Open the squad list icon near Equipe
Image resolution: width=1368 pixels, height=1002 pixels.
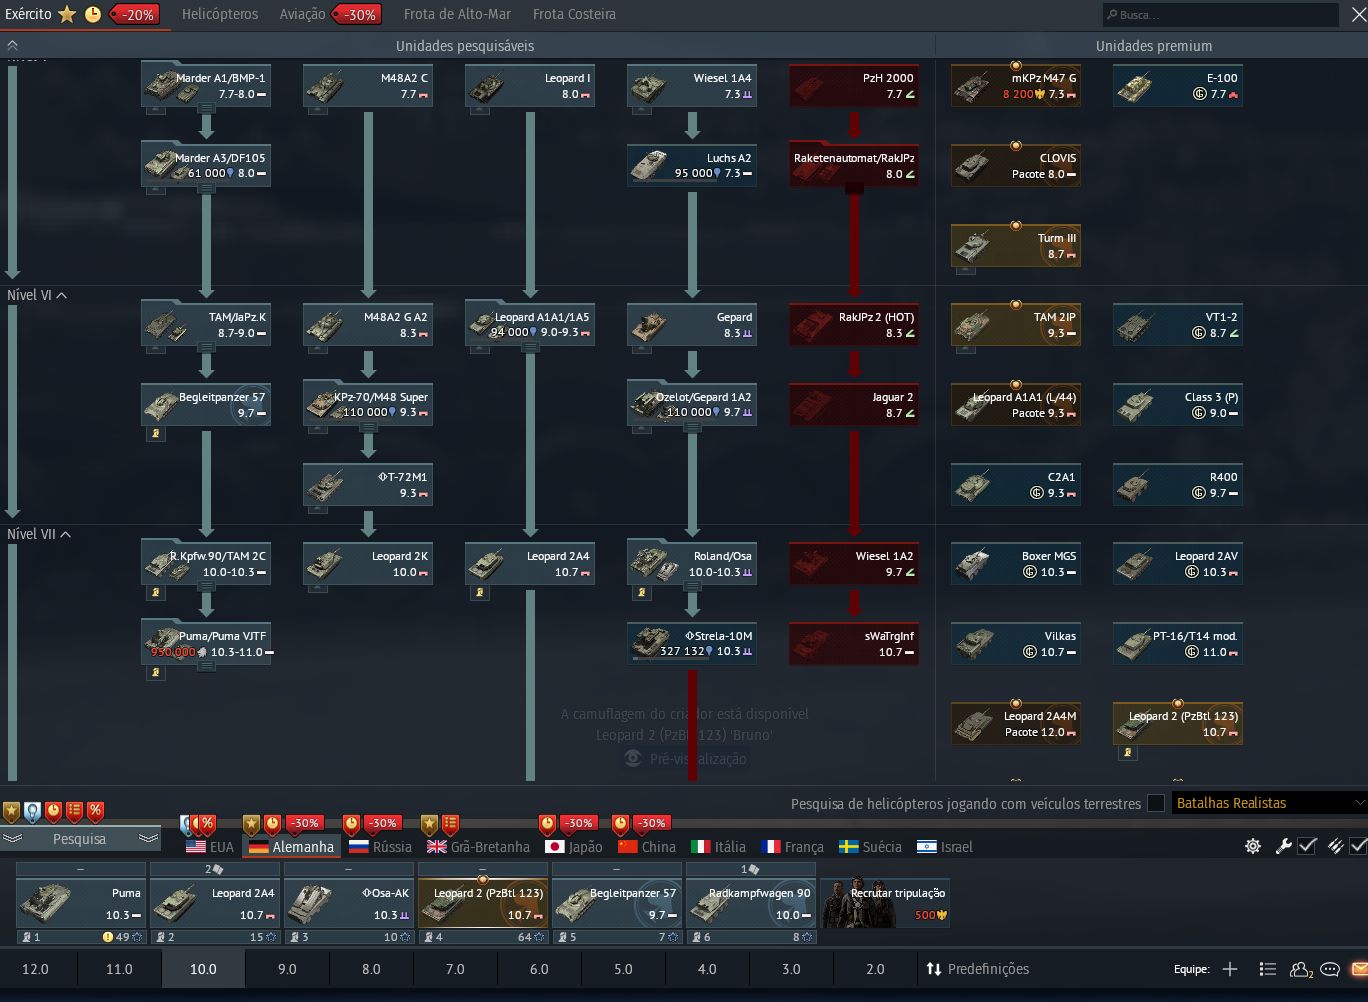pyautogui.click(x=1268, y=969)
